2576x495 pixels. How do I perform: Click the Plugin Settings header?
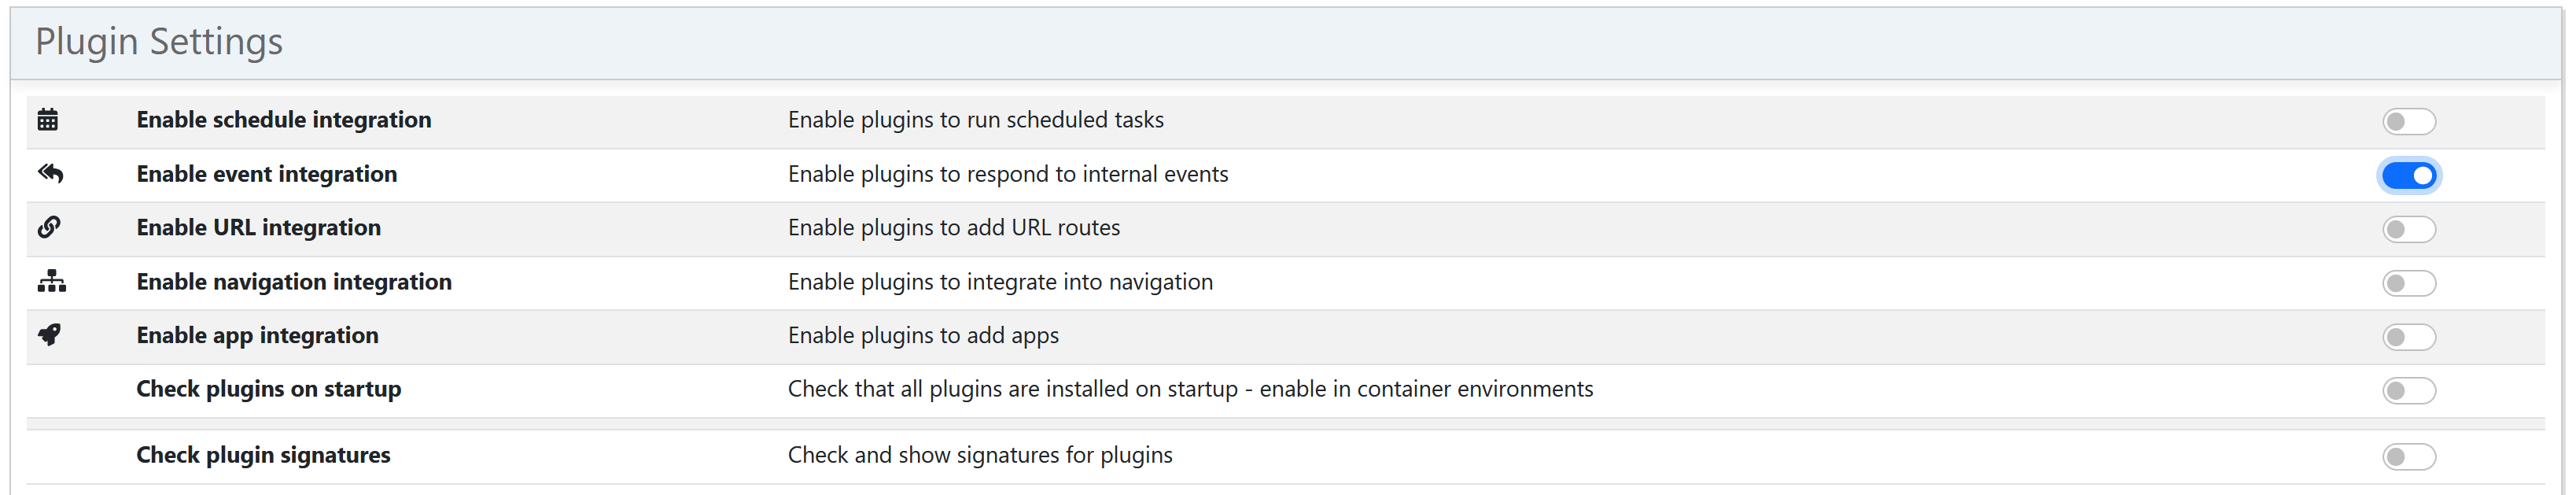tap(159, 42)
